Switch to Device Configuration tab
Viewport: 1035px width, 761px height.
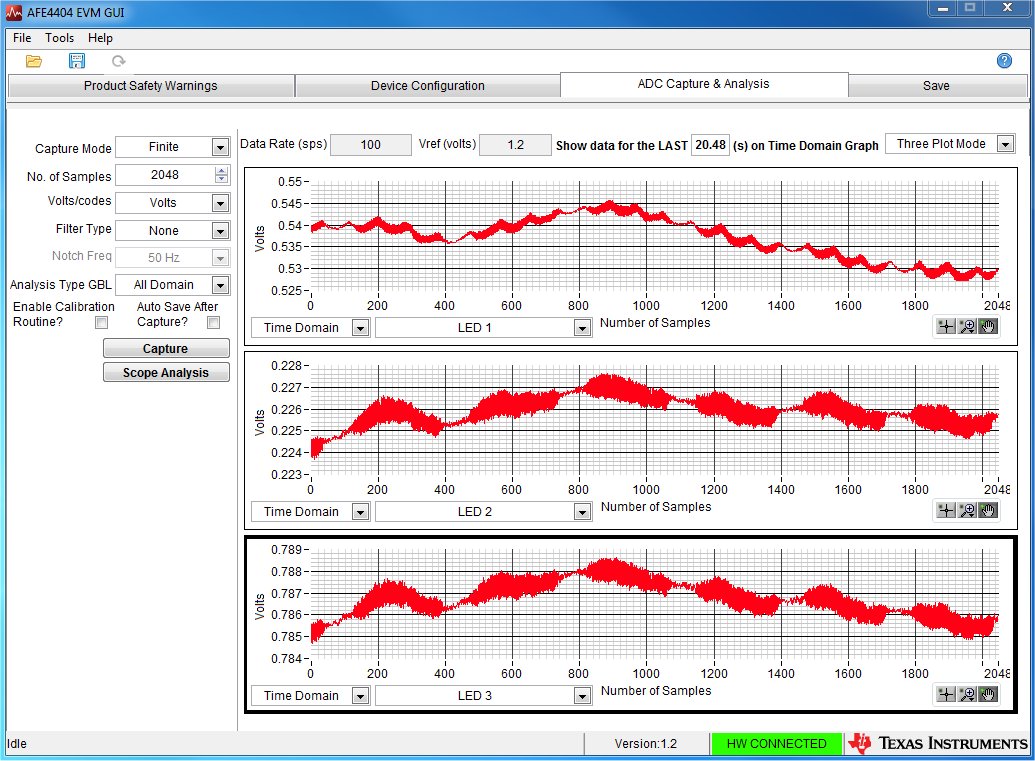(428, 86)
